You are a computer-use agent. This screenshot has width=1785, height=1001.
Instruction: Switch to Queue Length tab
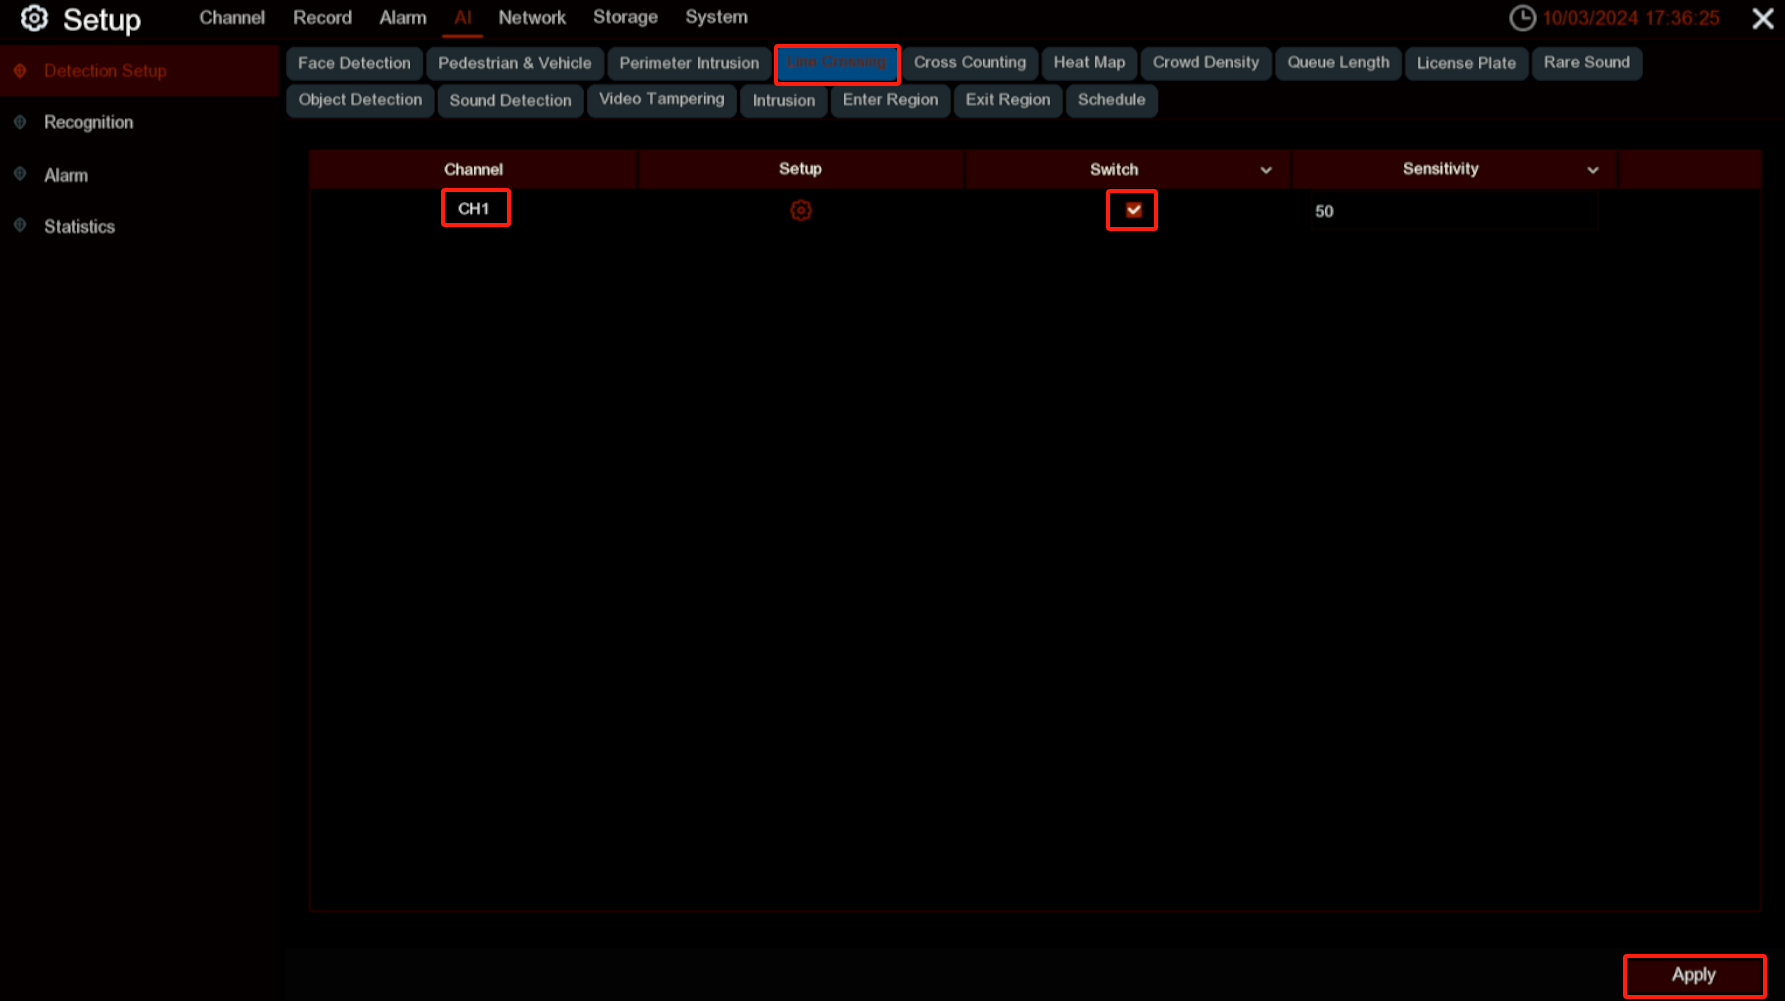pyautogui.click(x=1338, y=62)
